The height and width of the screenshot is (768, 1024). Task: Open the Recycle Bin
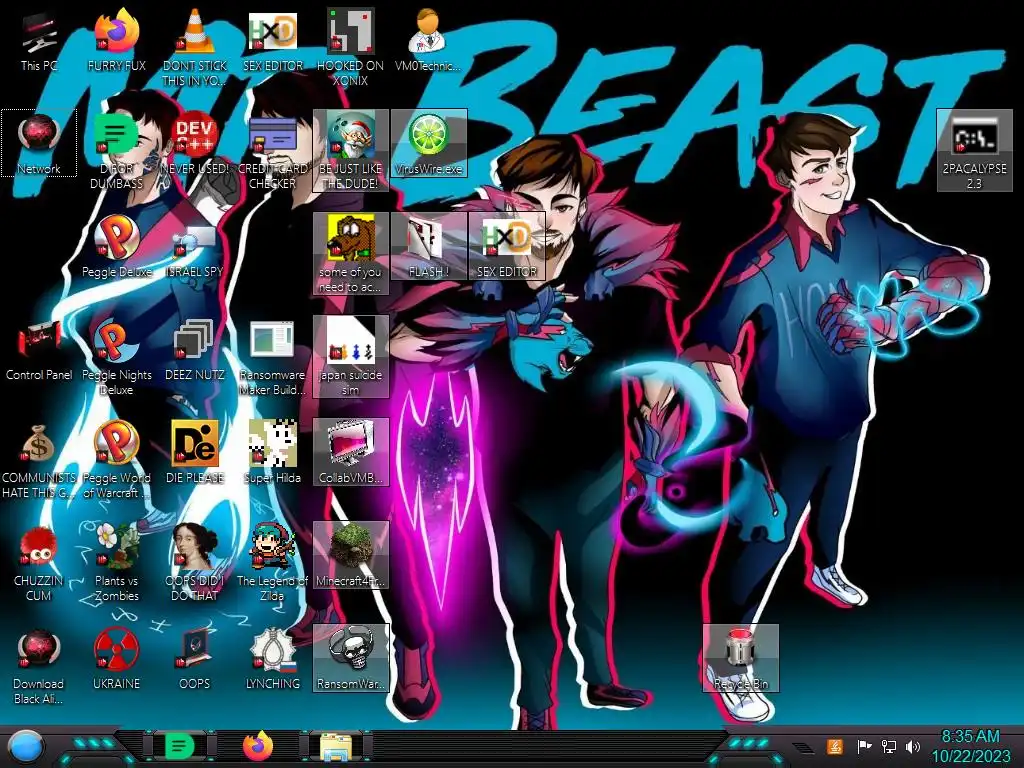[x=741, y=658]
